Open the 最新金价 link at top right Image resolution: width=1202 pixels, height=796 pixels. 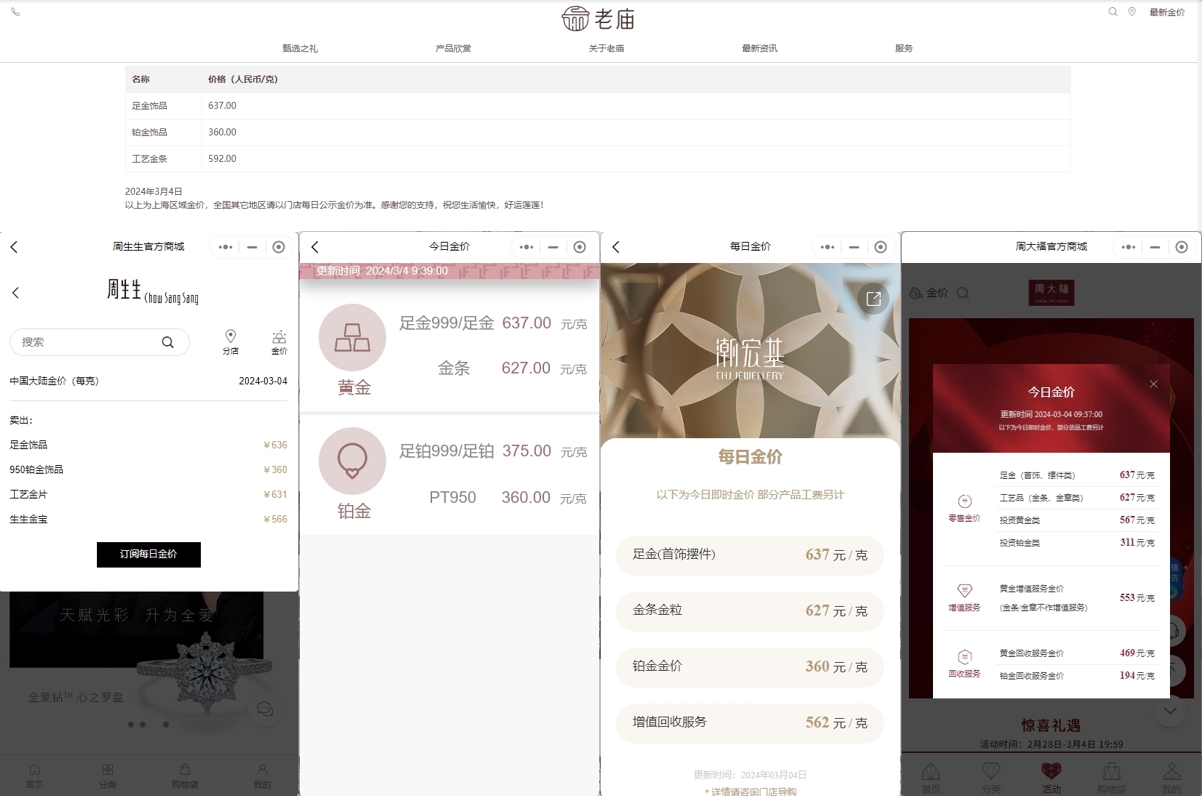(x=1166, y=13)
